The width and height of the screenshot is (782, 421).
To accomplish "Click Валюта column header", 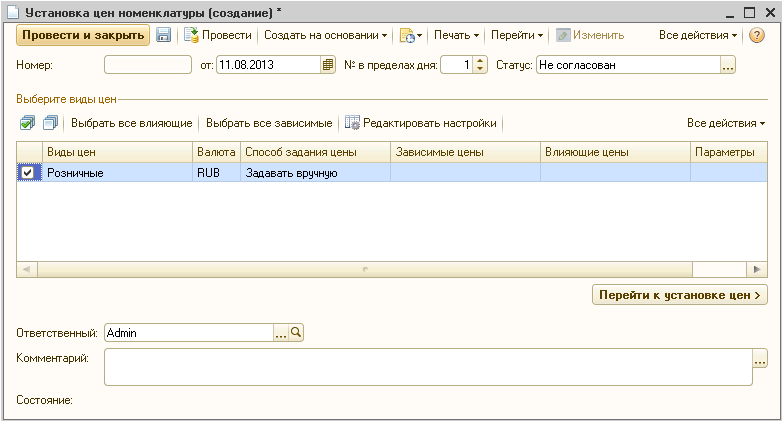I will pyautogui.click(x=216, y=152).
